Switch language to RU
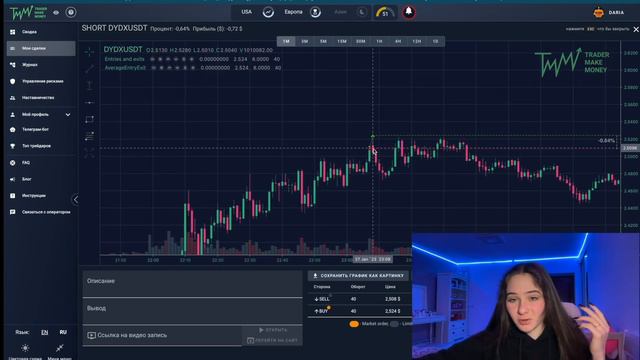 tap(63, 332)
